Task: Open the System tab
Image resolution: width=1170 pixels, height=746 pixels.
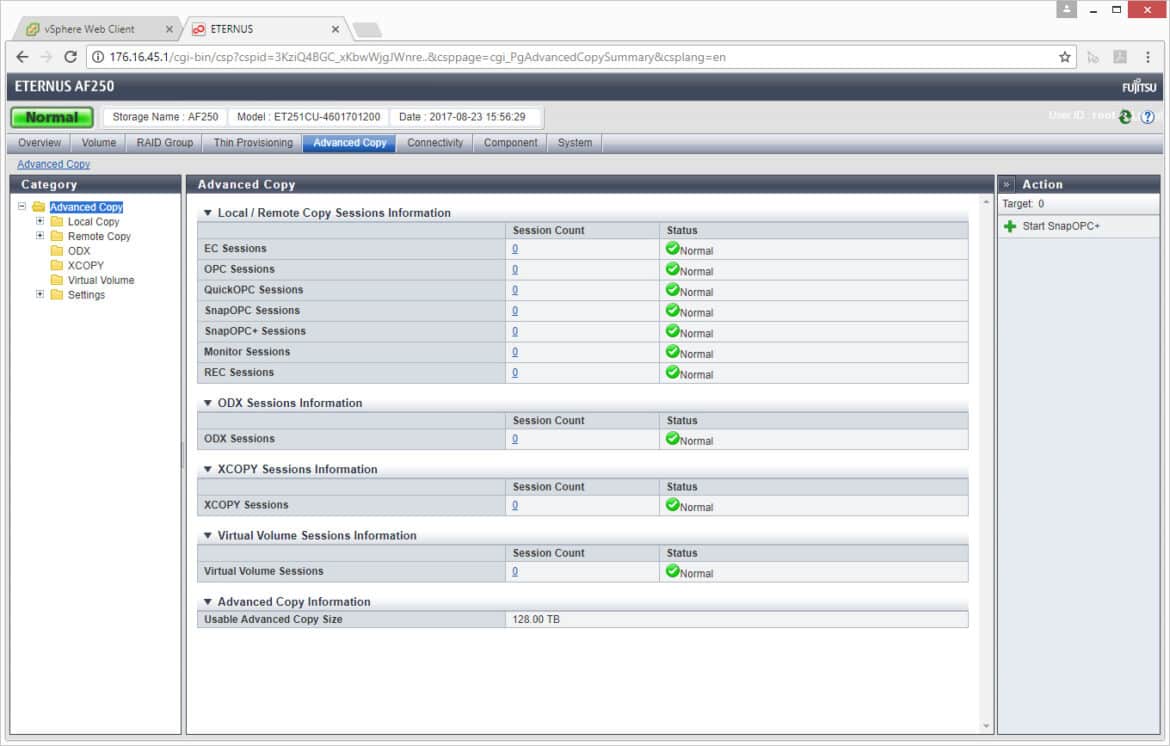Action: [x=575, y=142]
